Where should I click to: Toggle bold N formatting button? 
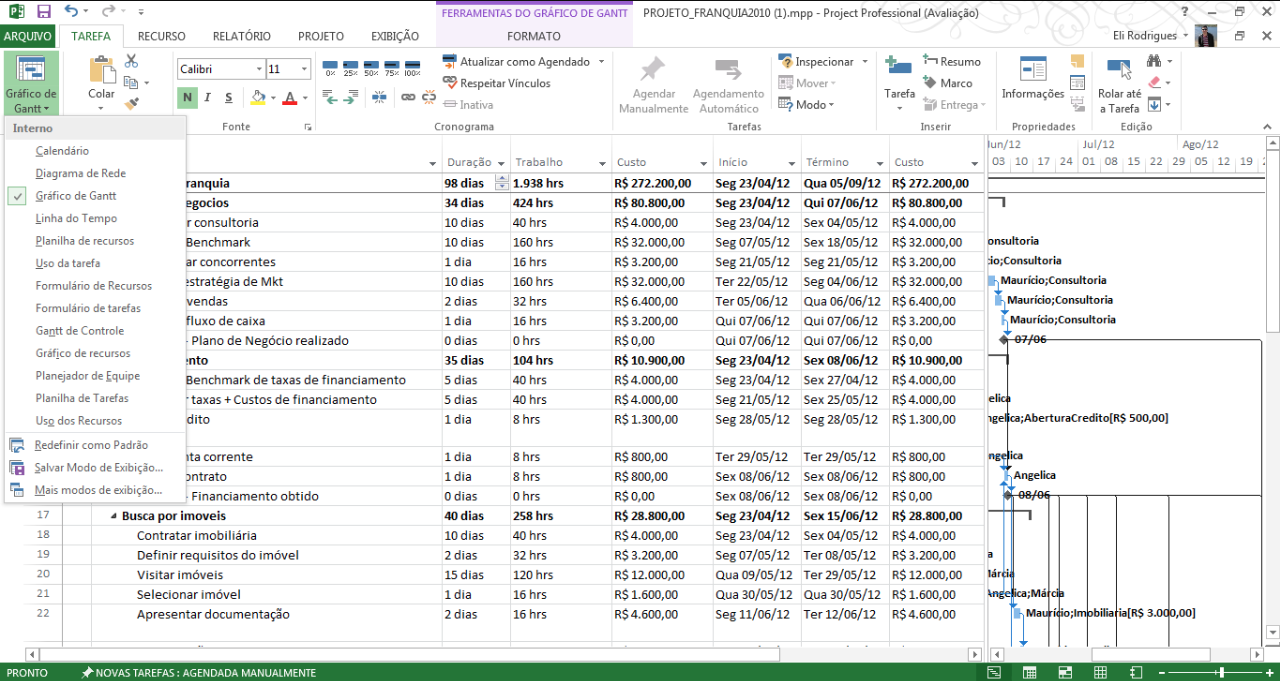[187, 97]
